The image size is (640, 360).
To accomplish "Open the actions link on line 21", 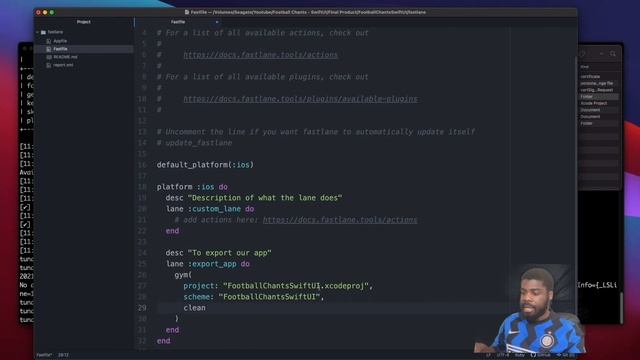I will coord(340,220).
